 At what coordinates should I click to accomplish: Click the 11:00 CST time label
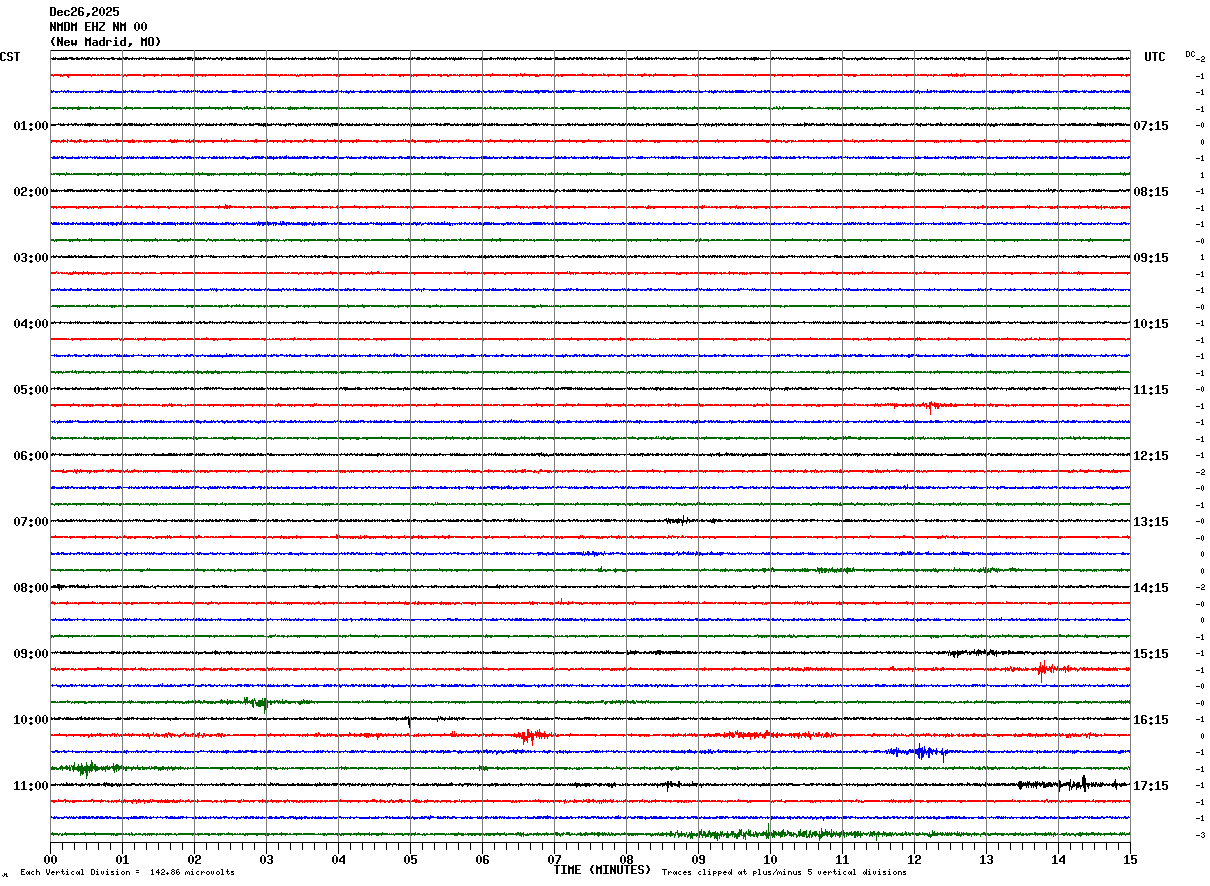click(30, 786)
